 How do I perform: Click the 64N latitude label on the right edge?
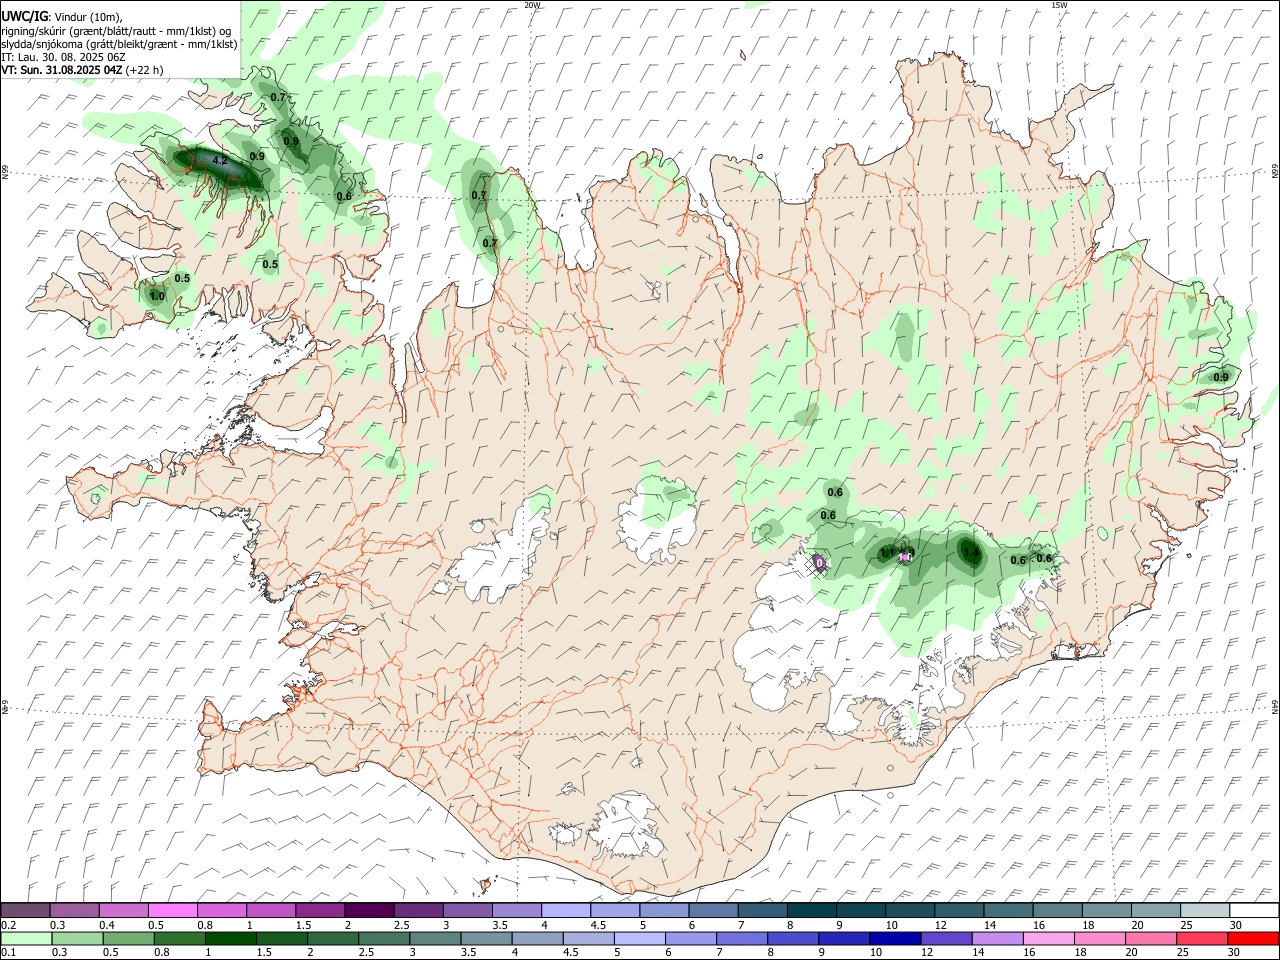click(1275, 706)
